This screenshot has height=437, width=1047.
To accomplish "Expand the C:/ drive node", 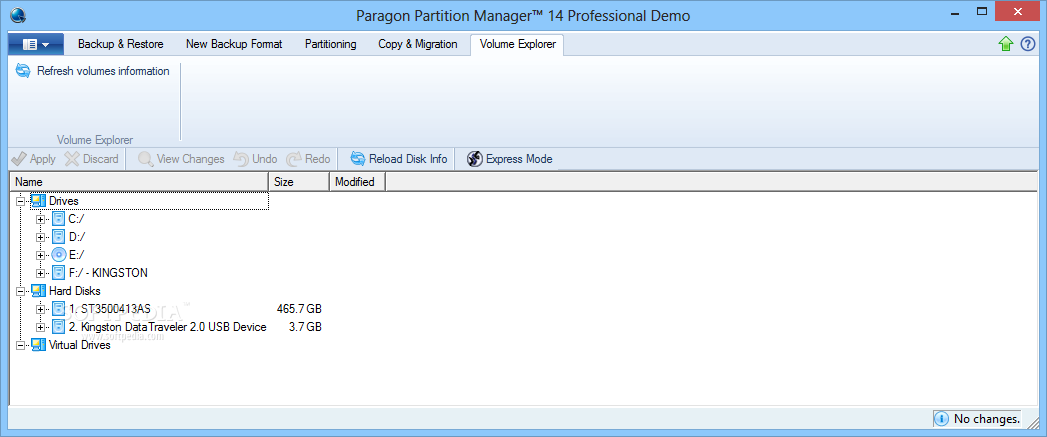I will [41, 218].
